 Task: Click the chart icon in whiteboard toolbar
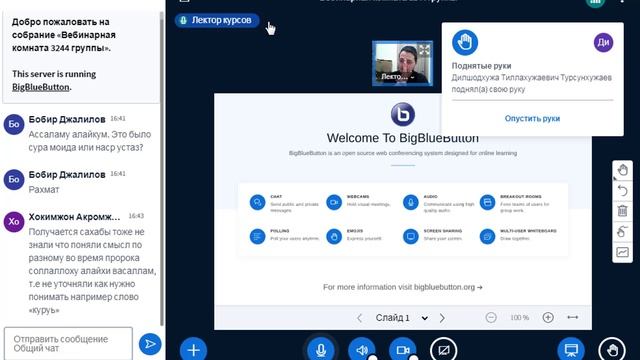click(x=622, y=252)
